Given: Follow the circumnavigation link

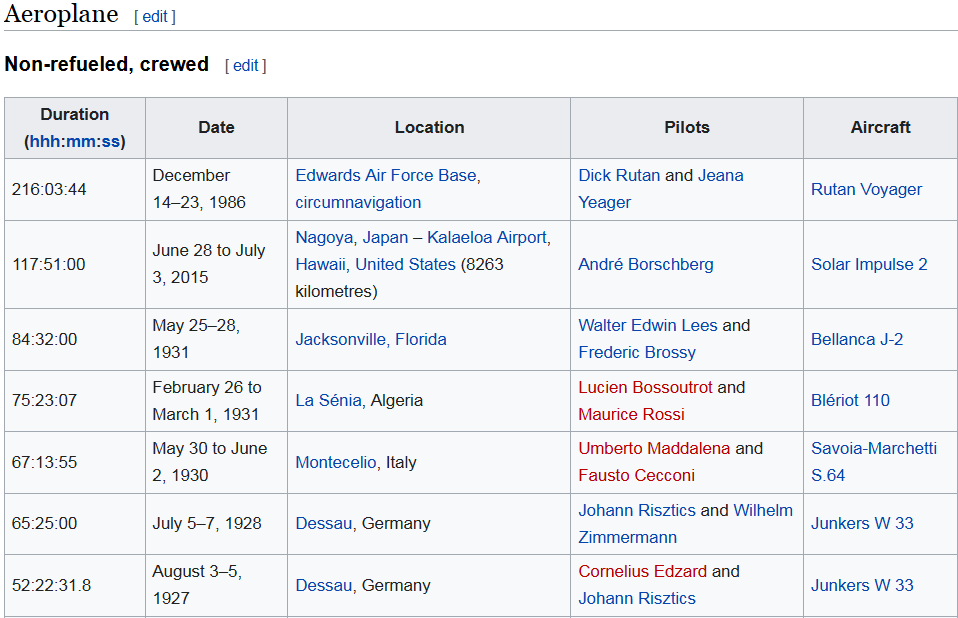Looking at the screenshot, I should tap(358, 202).
